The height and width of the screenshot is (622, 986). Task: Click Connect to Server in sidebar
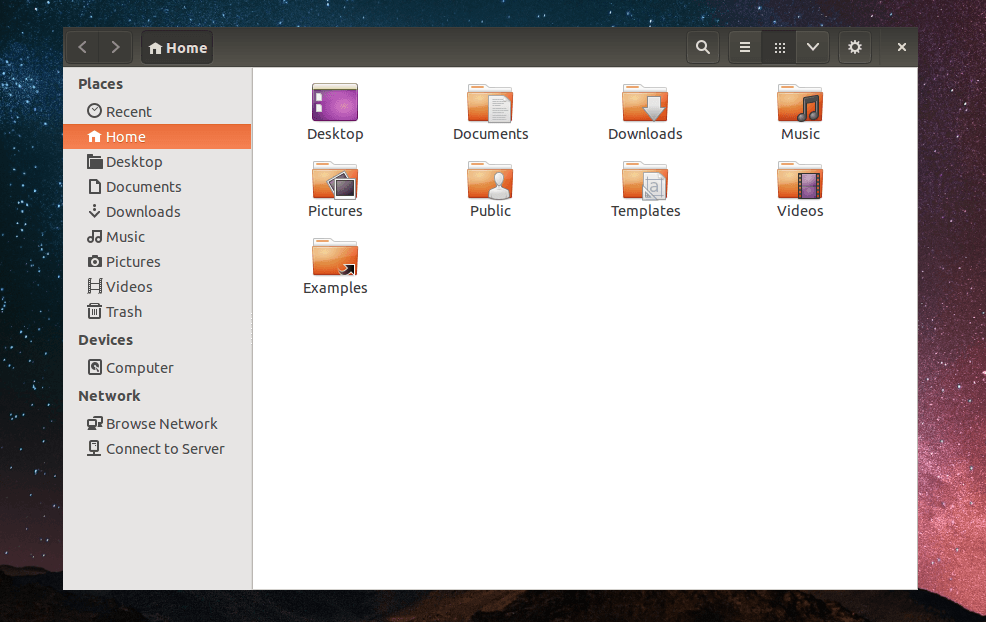165,448
